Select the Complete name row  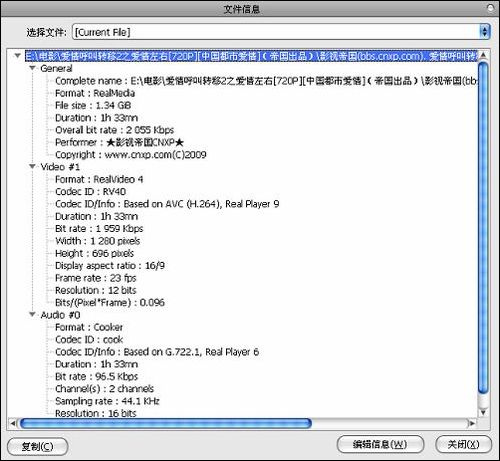(266, 81)
